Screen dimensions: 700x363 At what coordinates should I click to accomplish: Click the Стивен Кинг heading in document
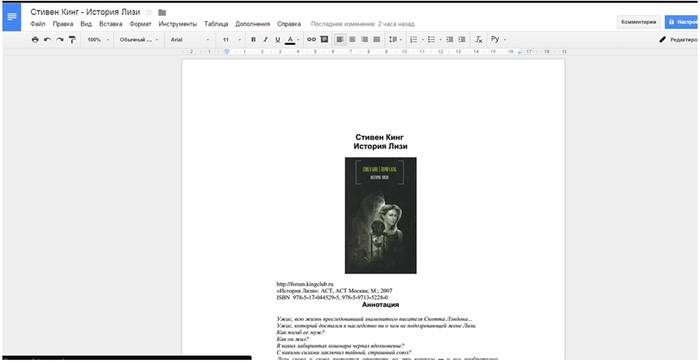pos(379,137)
